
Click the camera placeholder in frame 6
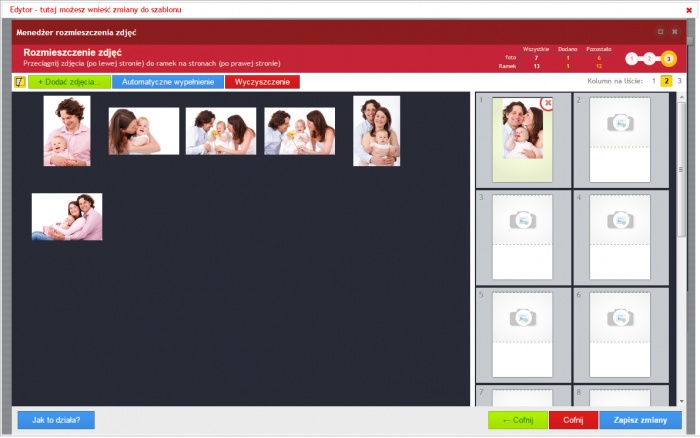(620, 317)
